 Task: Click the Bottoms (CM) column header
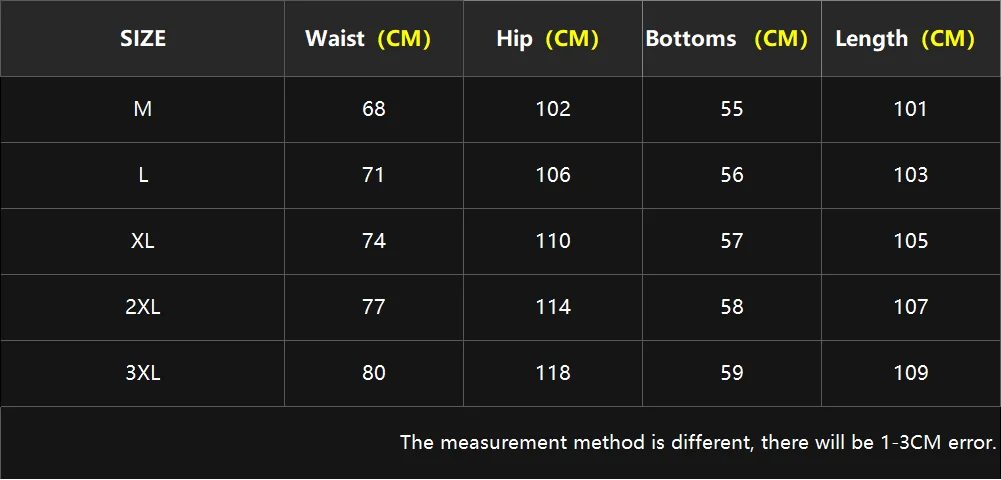[727, 39]
